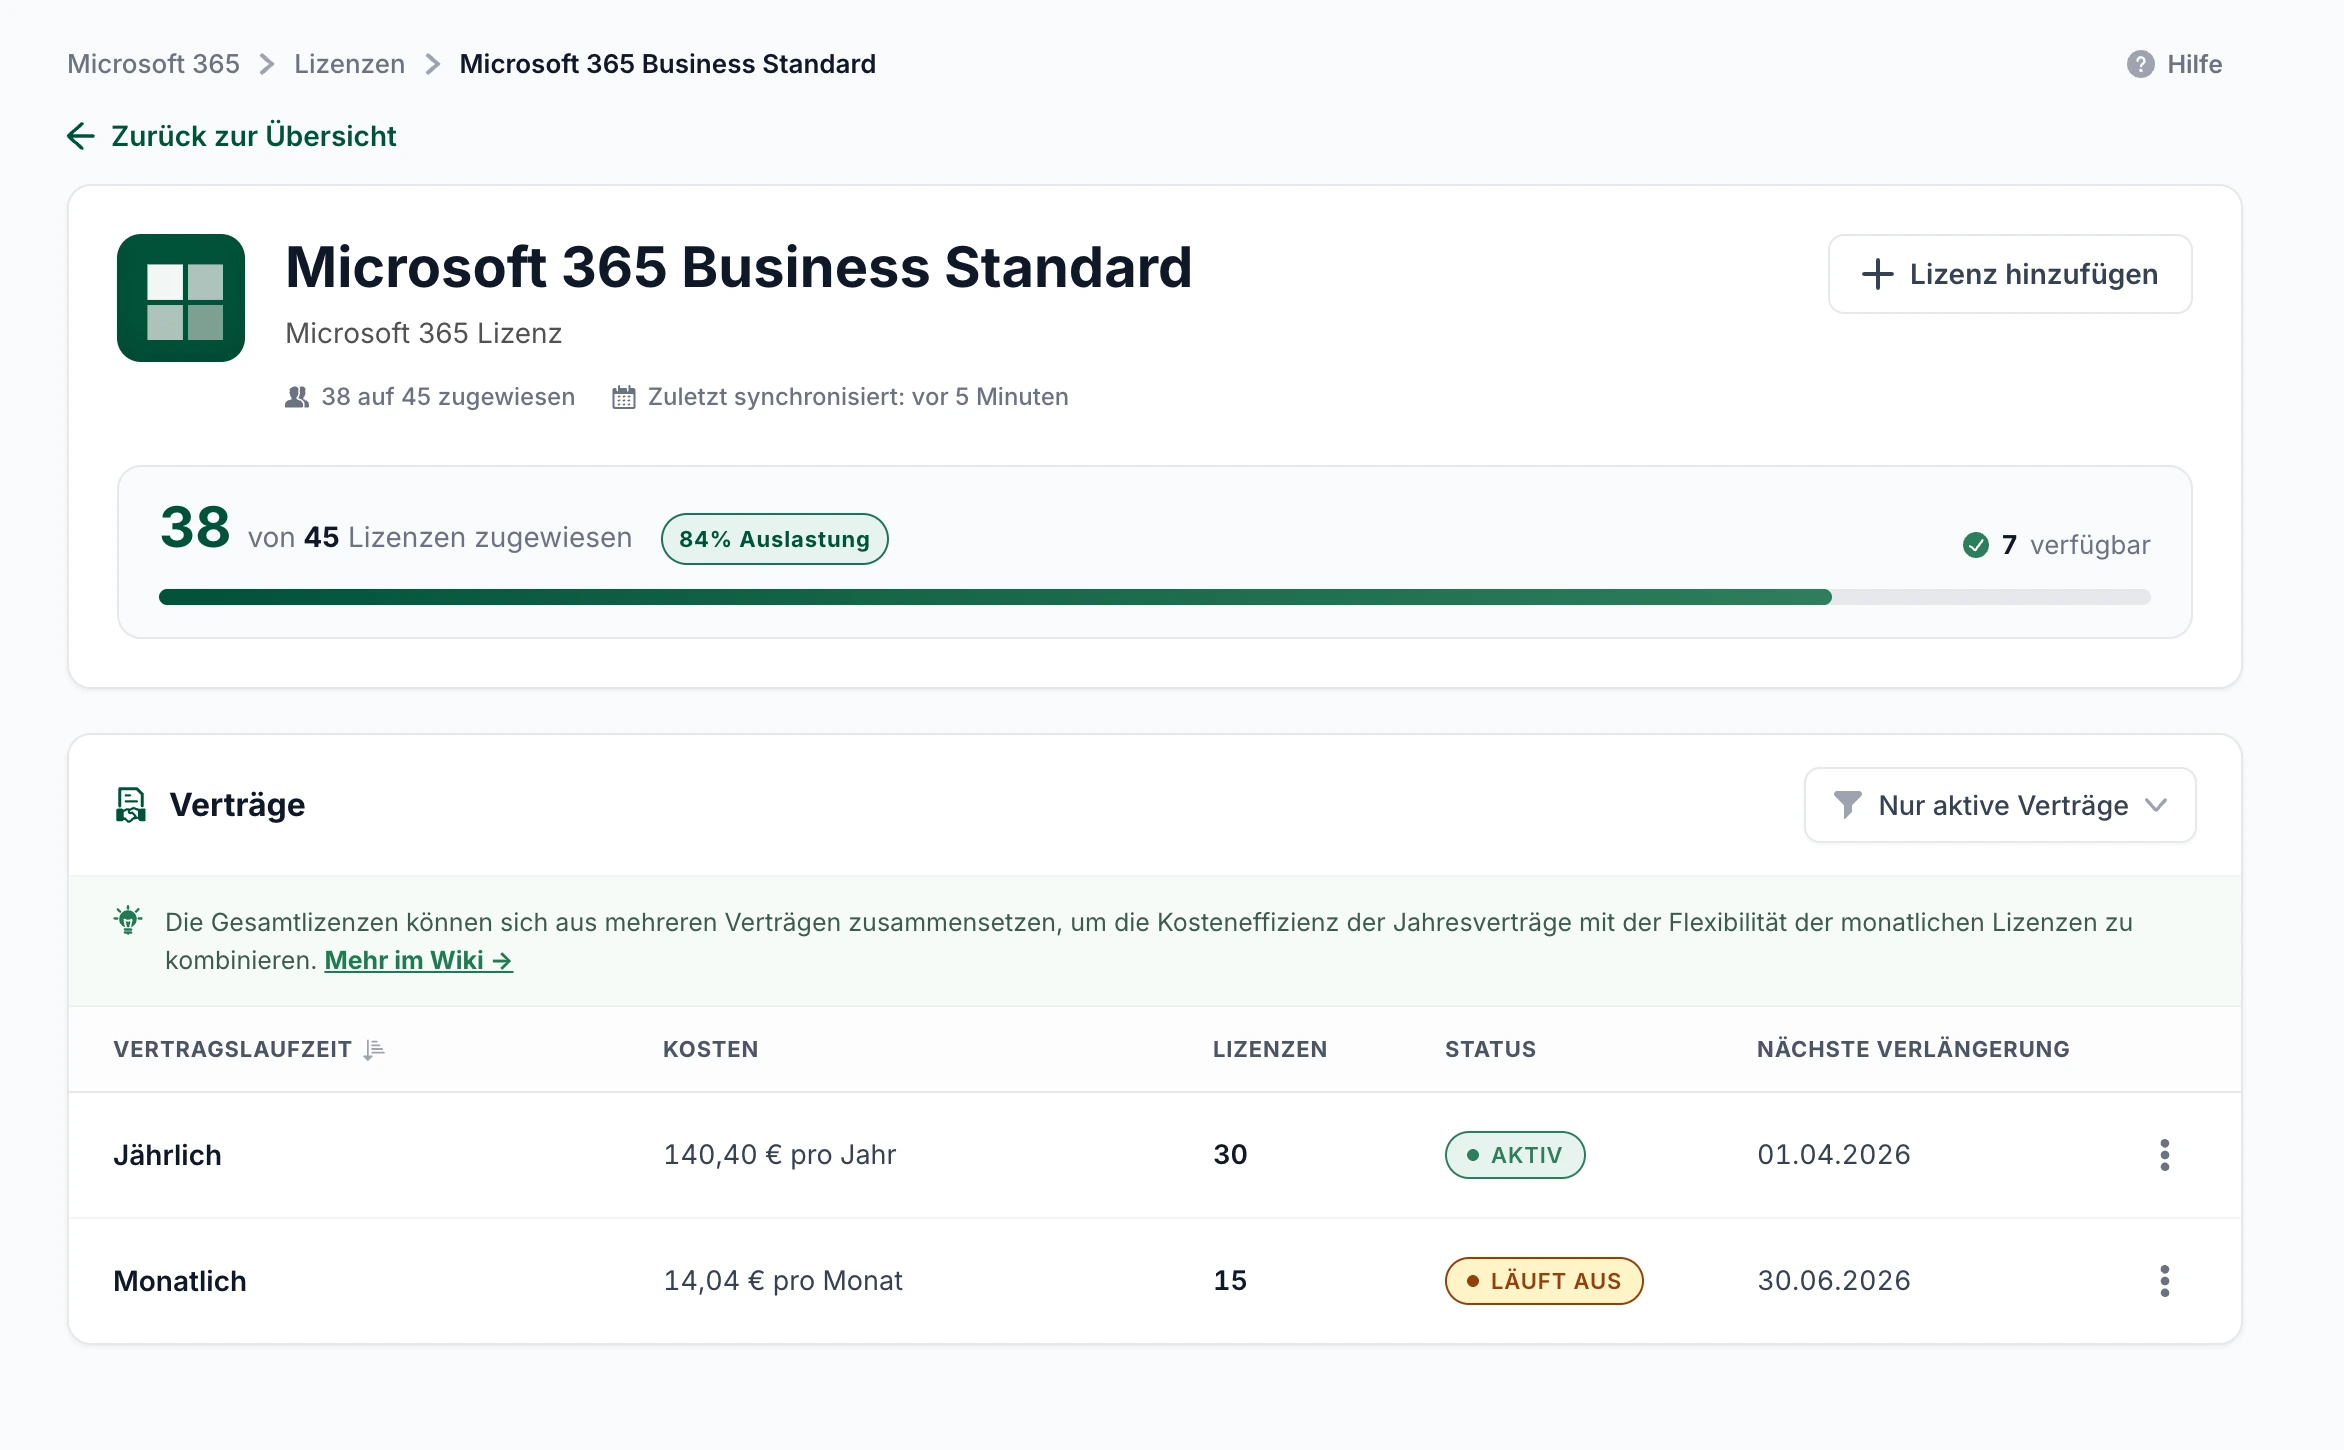Click the license count 30
Viewport: 2344px width, 1450px height.
1230,1155
